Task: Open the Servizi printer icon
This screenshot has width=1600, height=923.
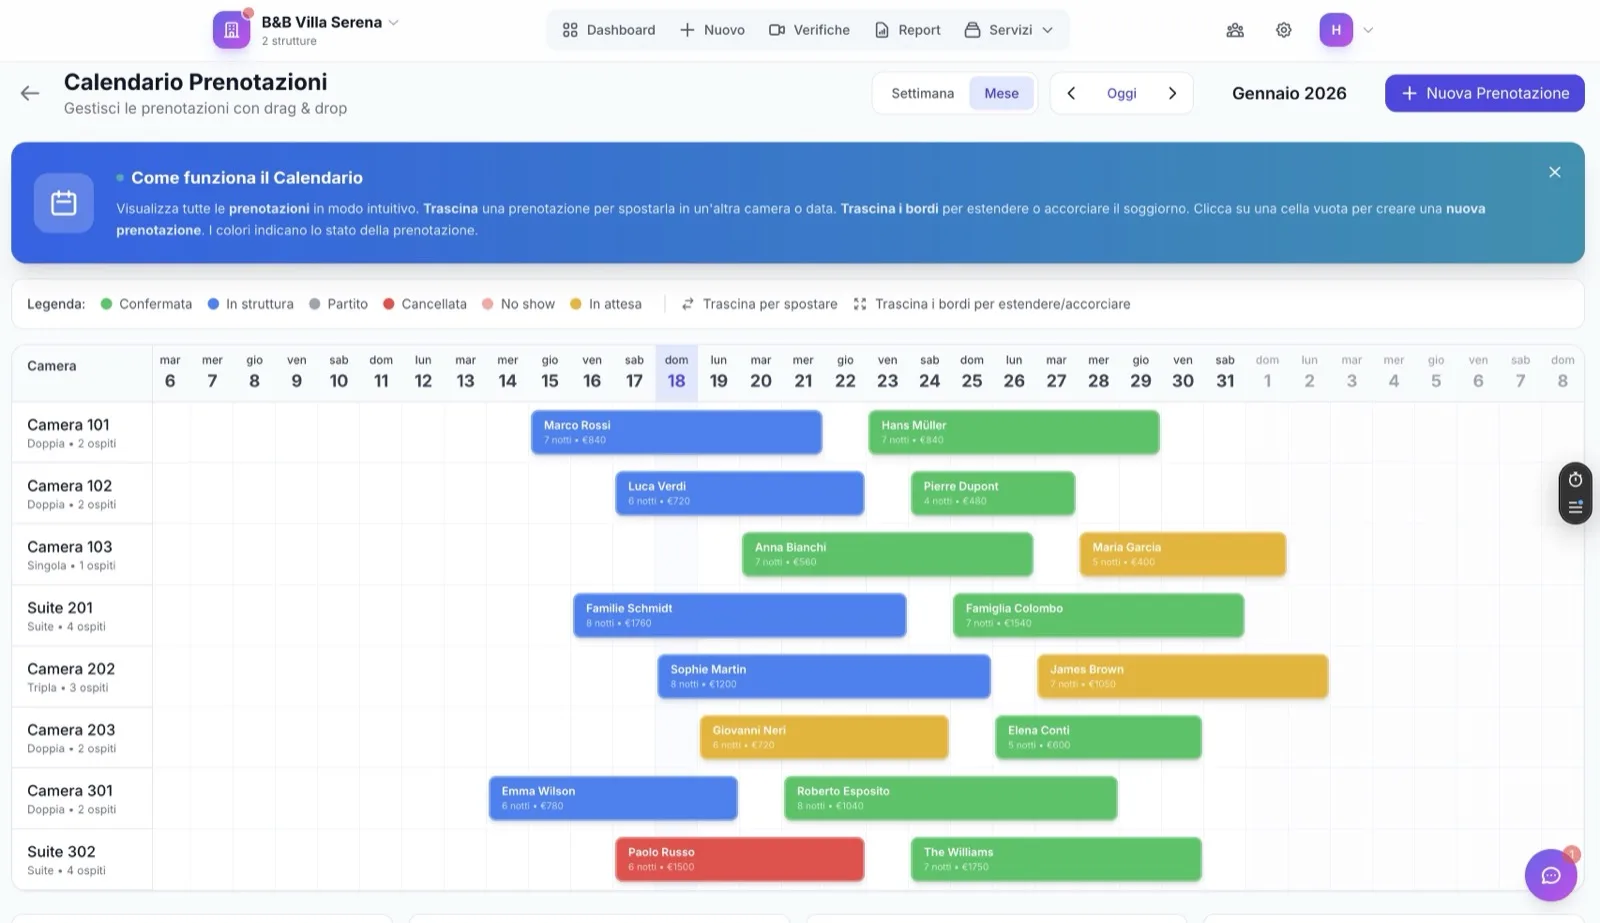Action: (x=971, y=29)
